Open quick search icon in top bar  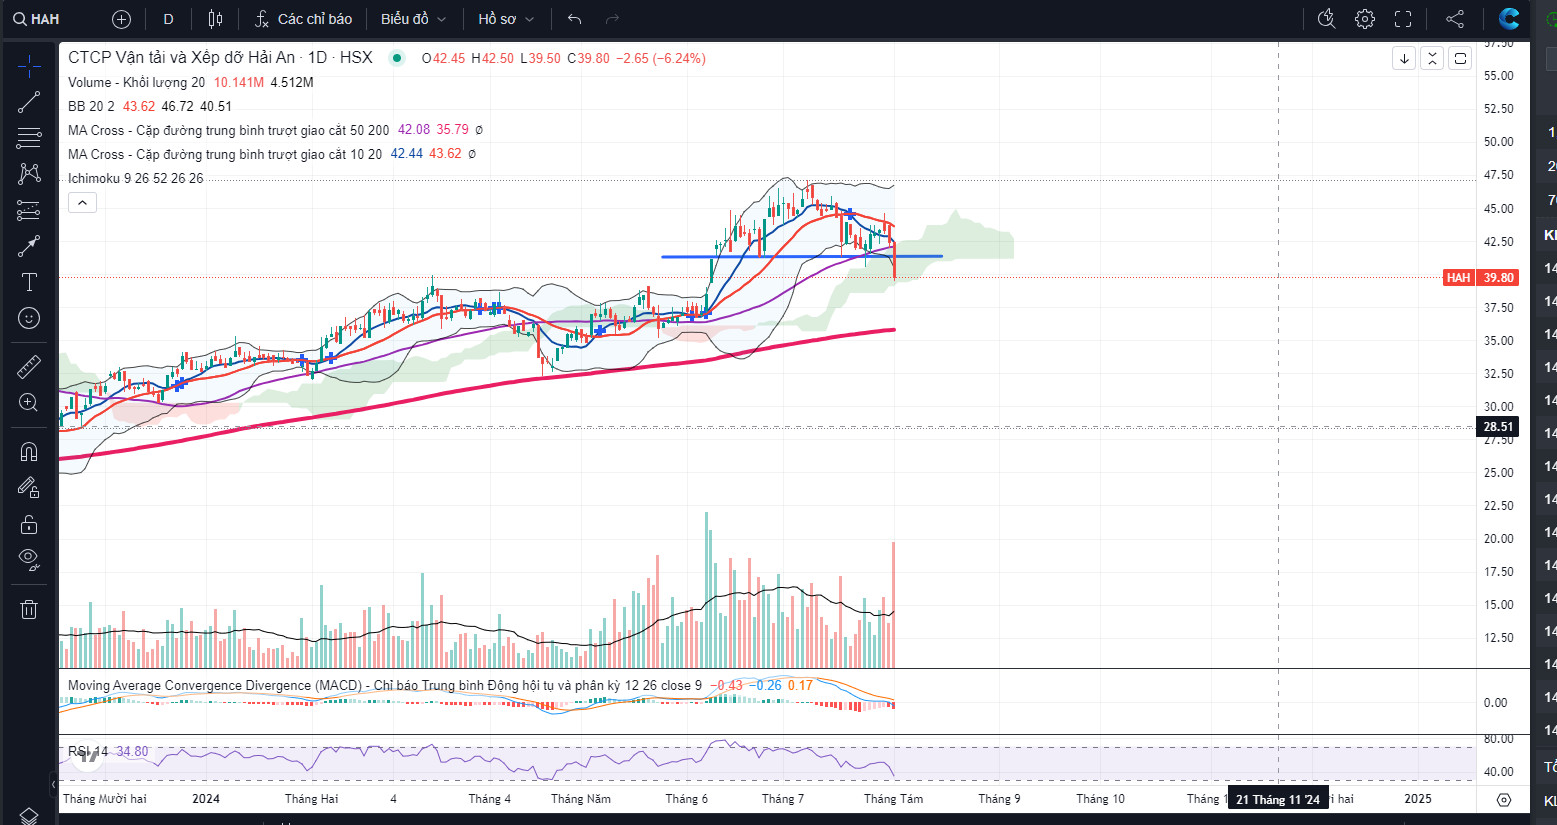pyautogui.click(x=1326, y=19)
